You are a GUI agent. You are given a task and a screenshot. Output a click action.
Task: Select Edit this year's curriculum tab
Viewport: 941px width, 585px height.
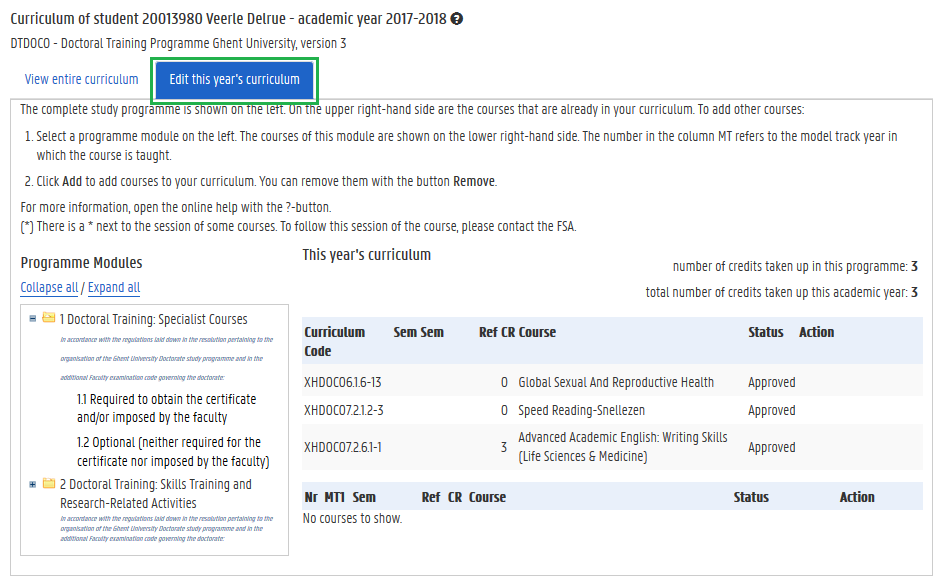point(234,80)
